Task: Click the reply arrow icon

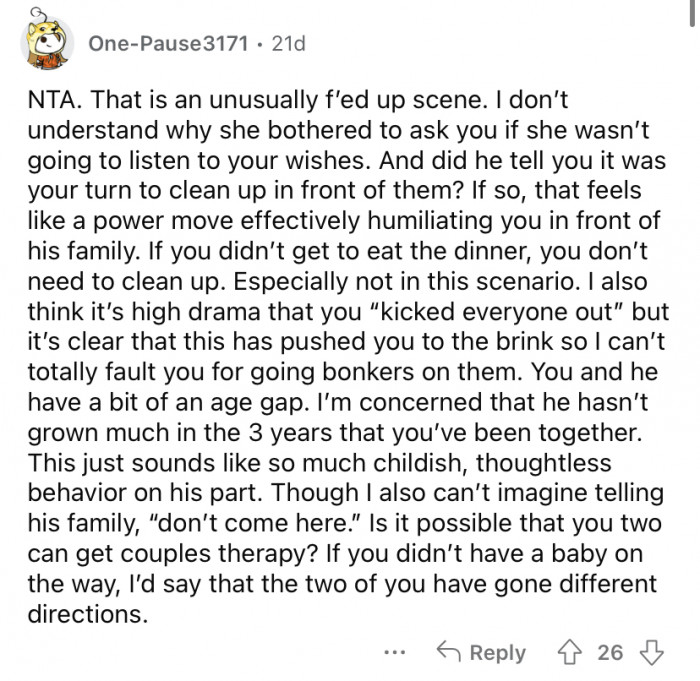Action: tap(448, 652)
